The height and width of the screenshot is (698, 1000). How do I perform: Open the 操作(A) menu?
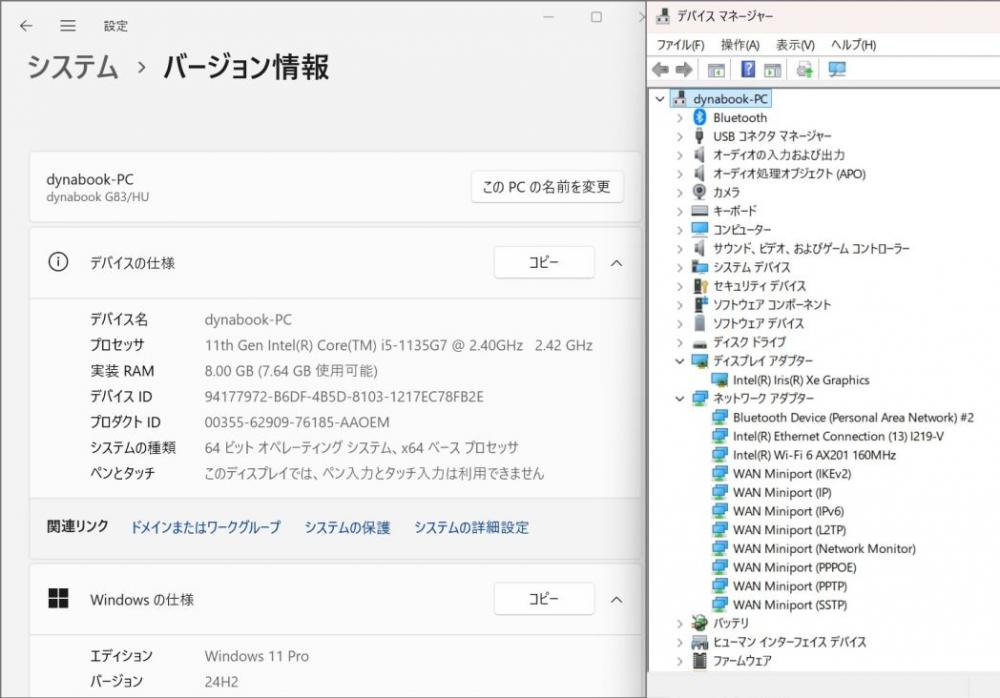coord(740,45)
